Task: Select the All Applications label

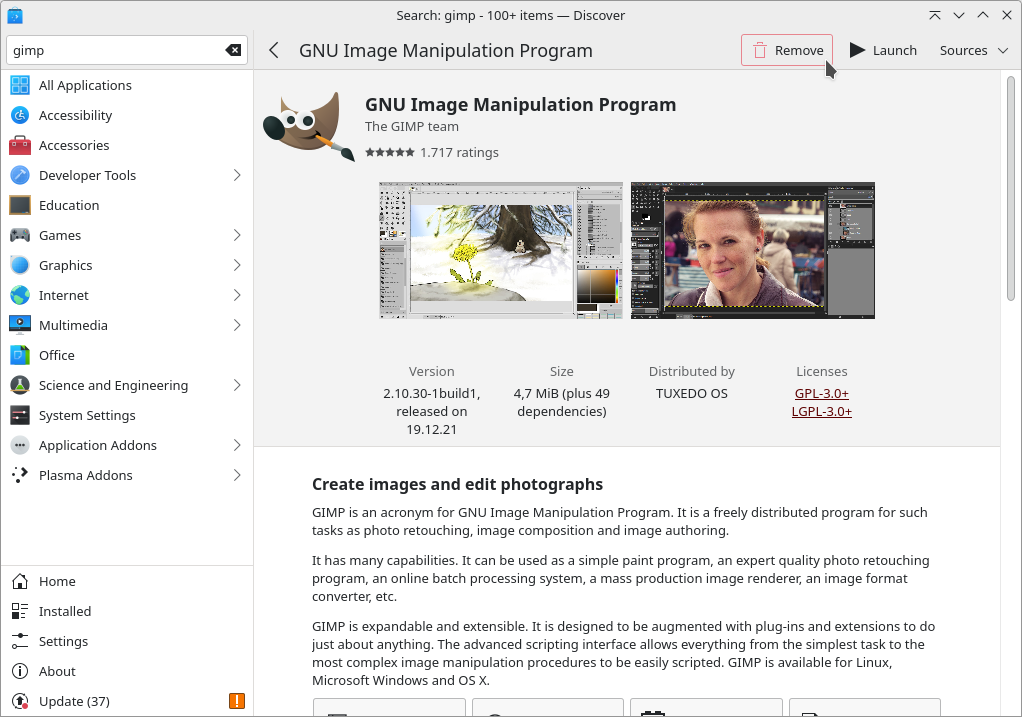Action: (x=85, y=85)
